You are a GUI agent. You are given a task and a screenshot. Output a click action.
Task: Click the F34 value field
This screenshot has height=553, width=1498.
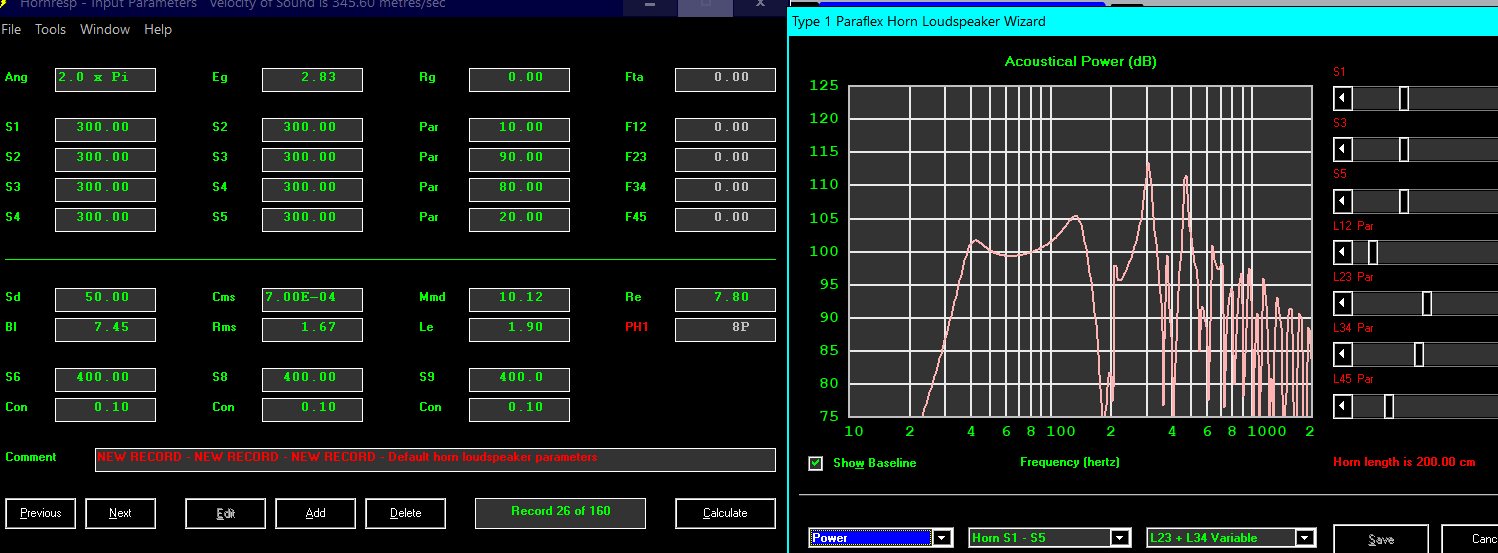[725, 189]
